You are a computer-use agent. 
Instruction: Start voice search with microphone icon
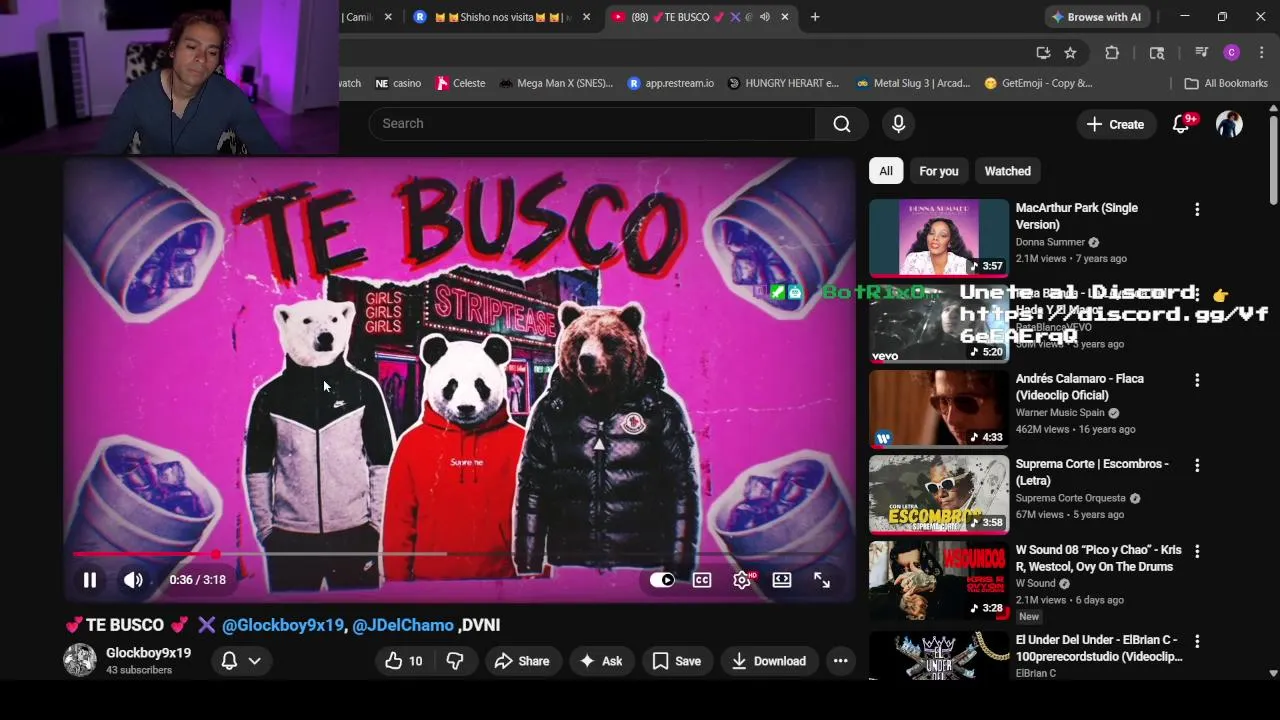pos(898,123)
